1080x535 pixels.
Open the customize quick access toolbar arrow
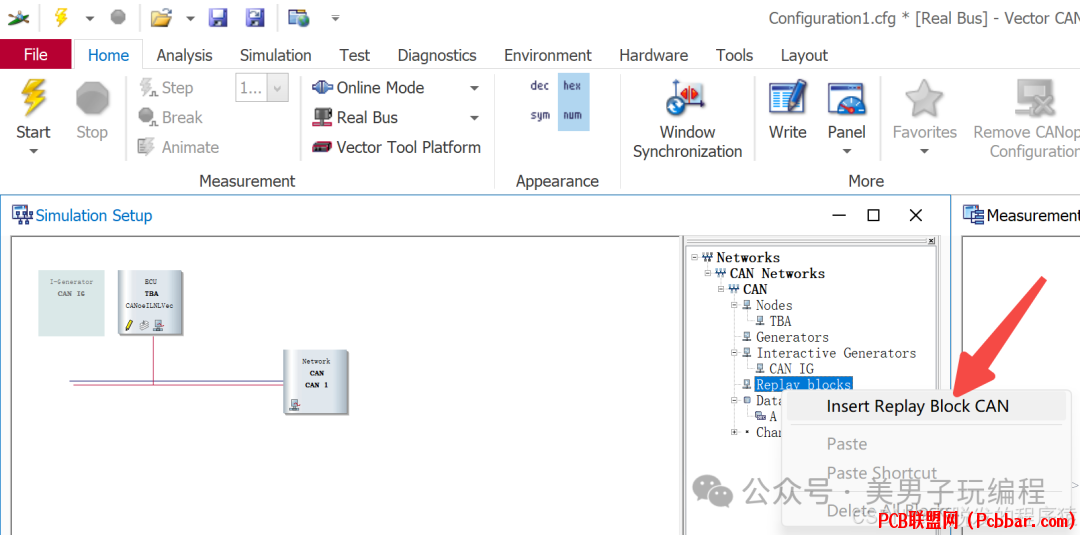click(x=335, y=18)
